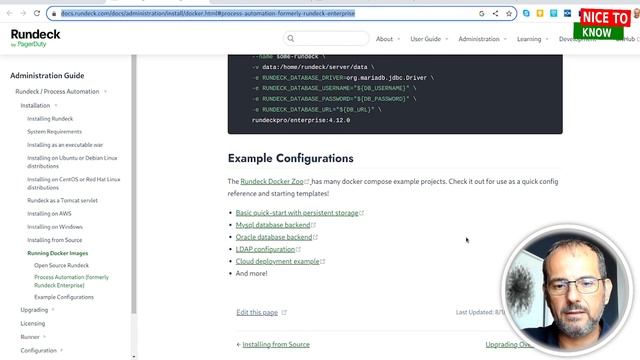Viewport: 640px width, 360px height.
Task: Open Rundeck as a Tomcat servlet page
Action: point(62,200)
